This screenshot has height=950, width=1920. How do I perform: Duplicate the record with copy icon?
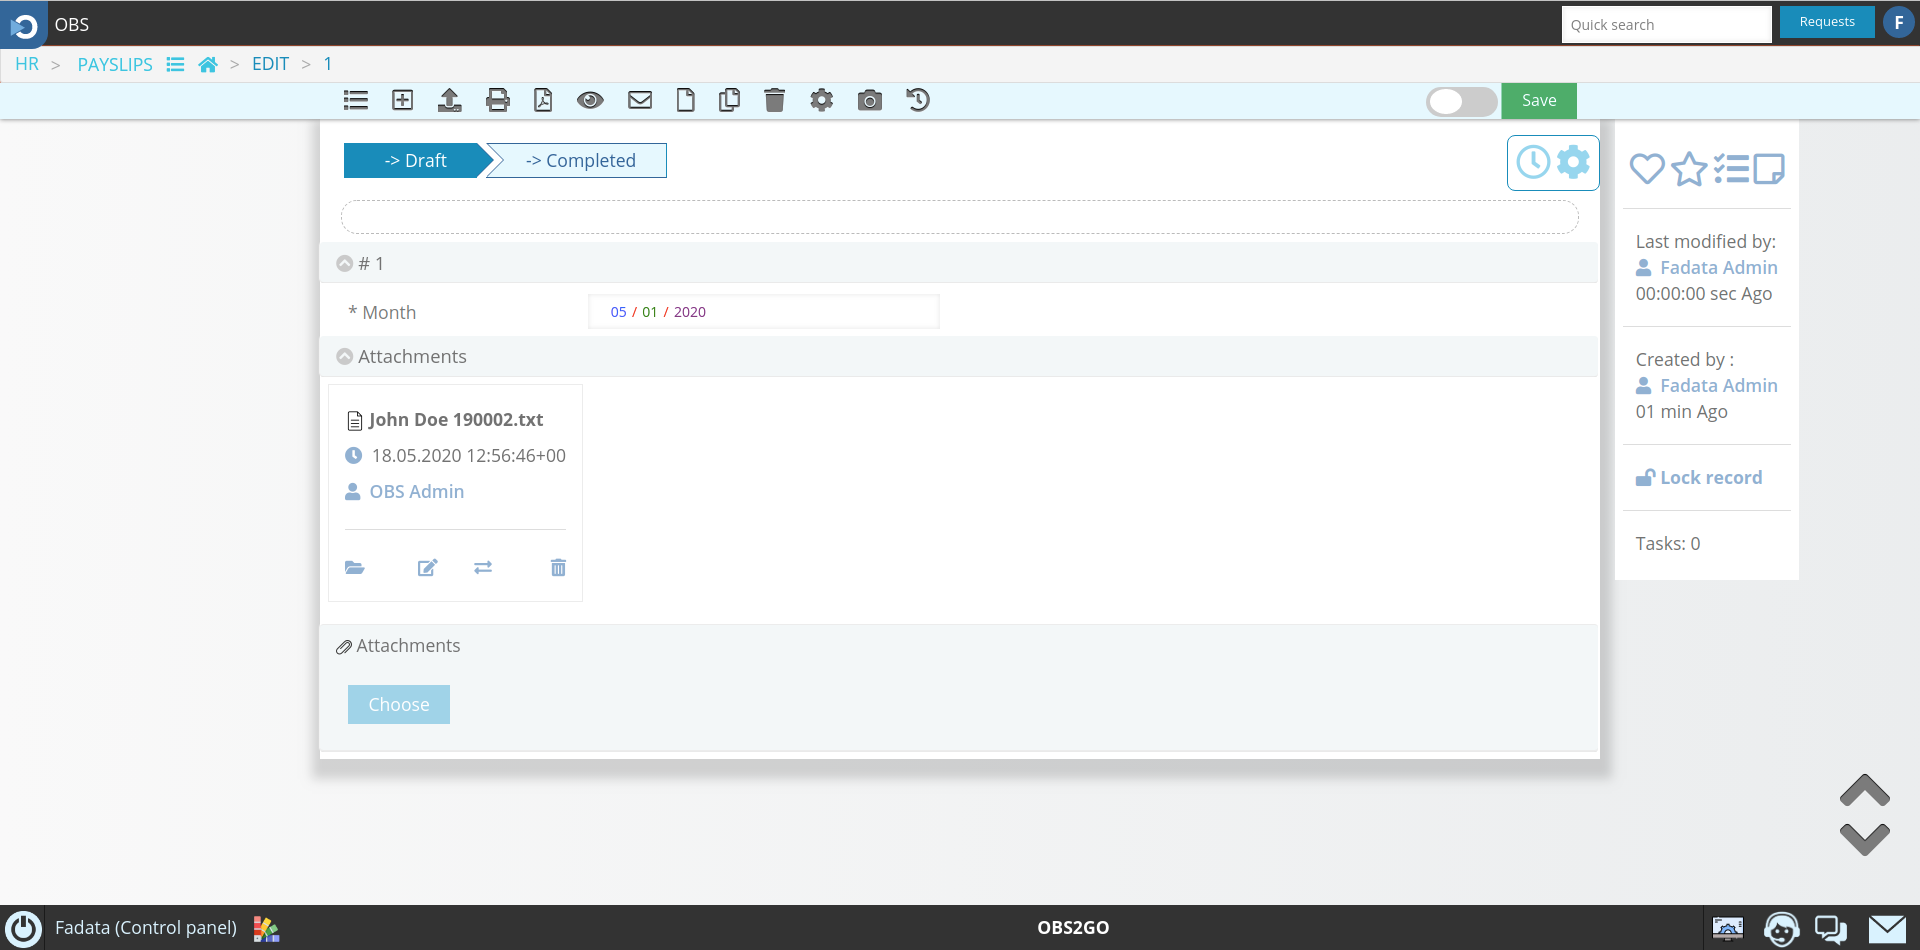tap(730, 100)
